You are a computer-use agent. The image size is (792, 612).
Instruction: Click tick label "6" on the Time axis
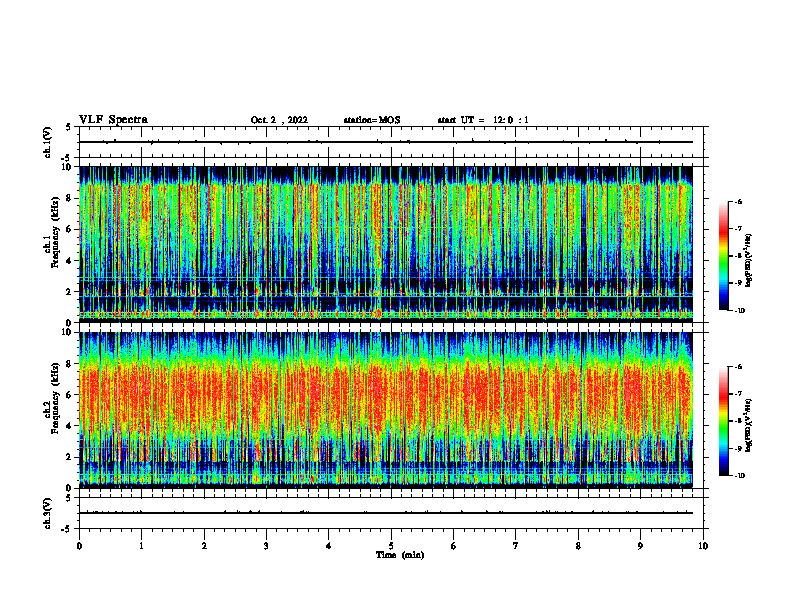tap(454, 546)
